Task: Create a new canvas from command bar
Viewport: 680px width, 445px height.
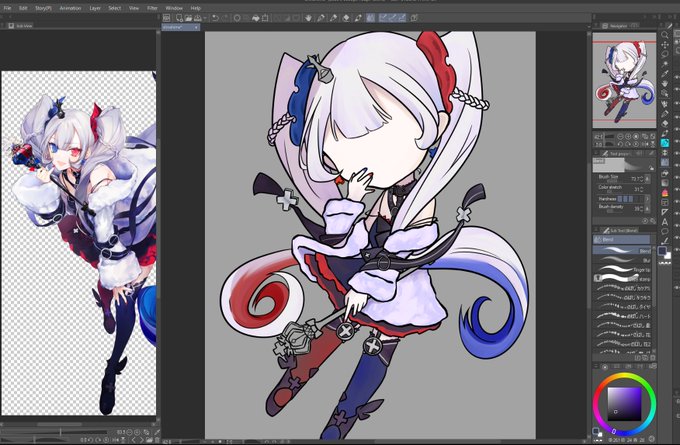Action: click(179, 18)
